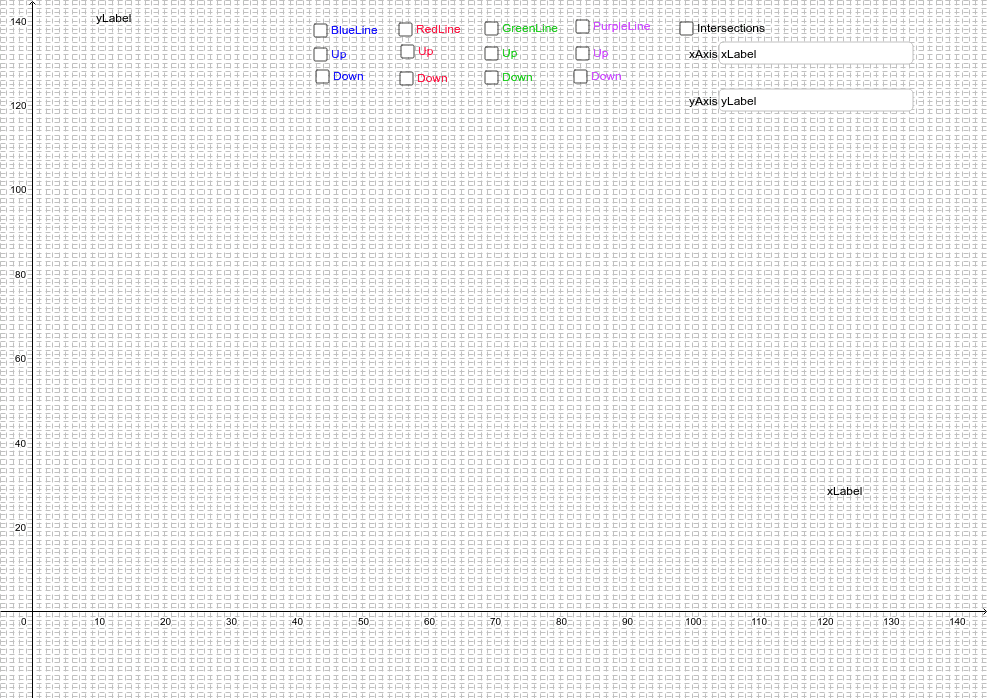Select the xLabel text on the graph
The height and width of the screenshot is (700, 989).
tap(845, 491)
